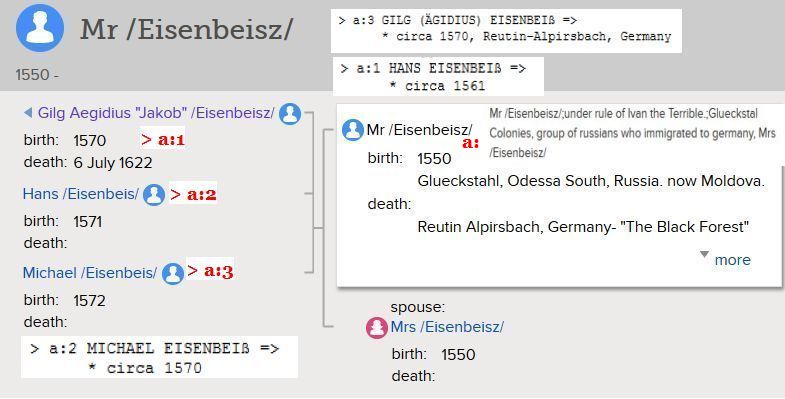The width and height of the screenshot is (785, 399).
Task: Click the red a:3 annotation label
Action: pos(210,271)
